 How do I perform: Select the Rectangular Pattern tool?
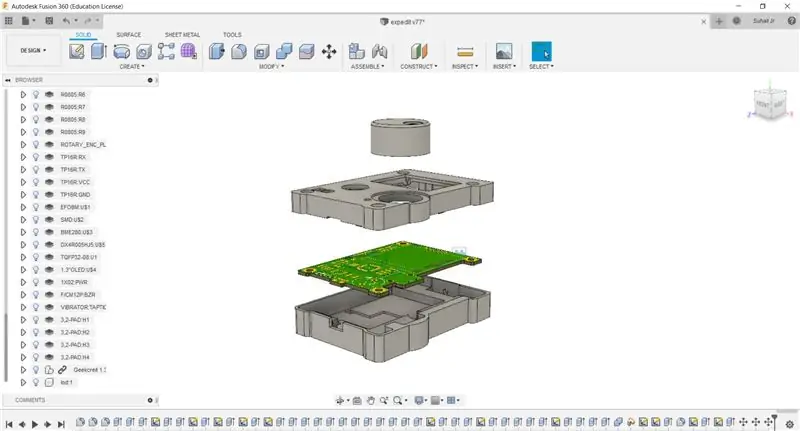point(166,51)
